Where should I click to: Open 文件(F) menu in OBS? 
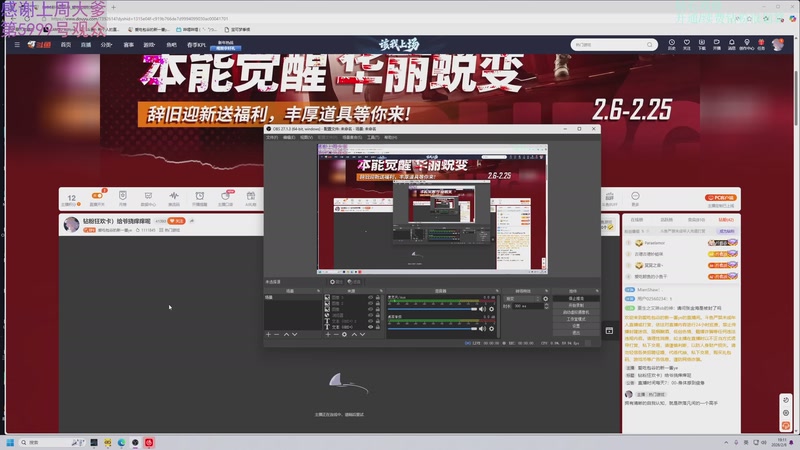click(x=272, y=137)
